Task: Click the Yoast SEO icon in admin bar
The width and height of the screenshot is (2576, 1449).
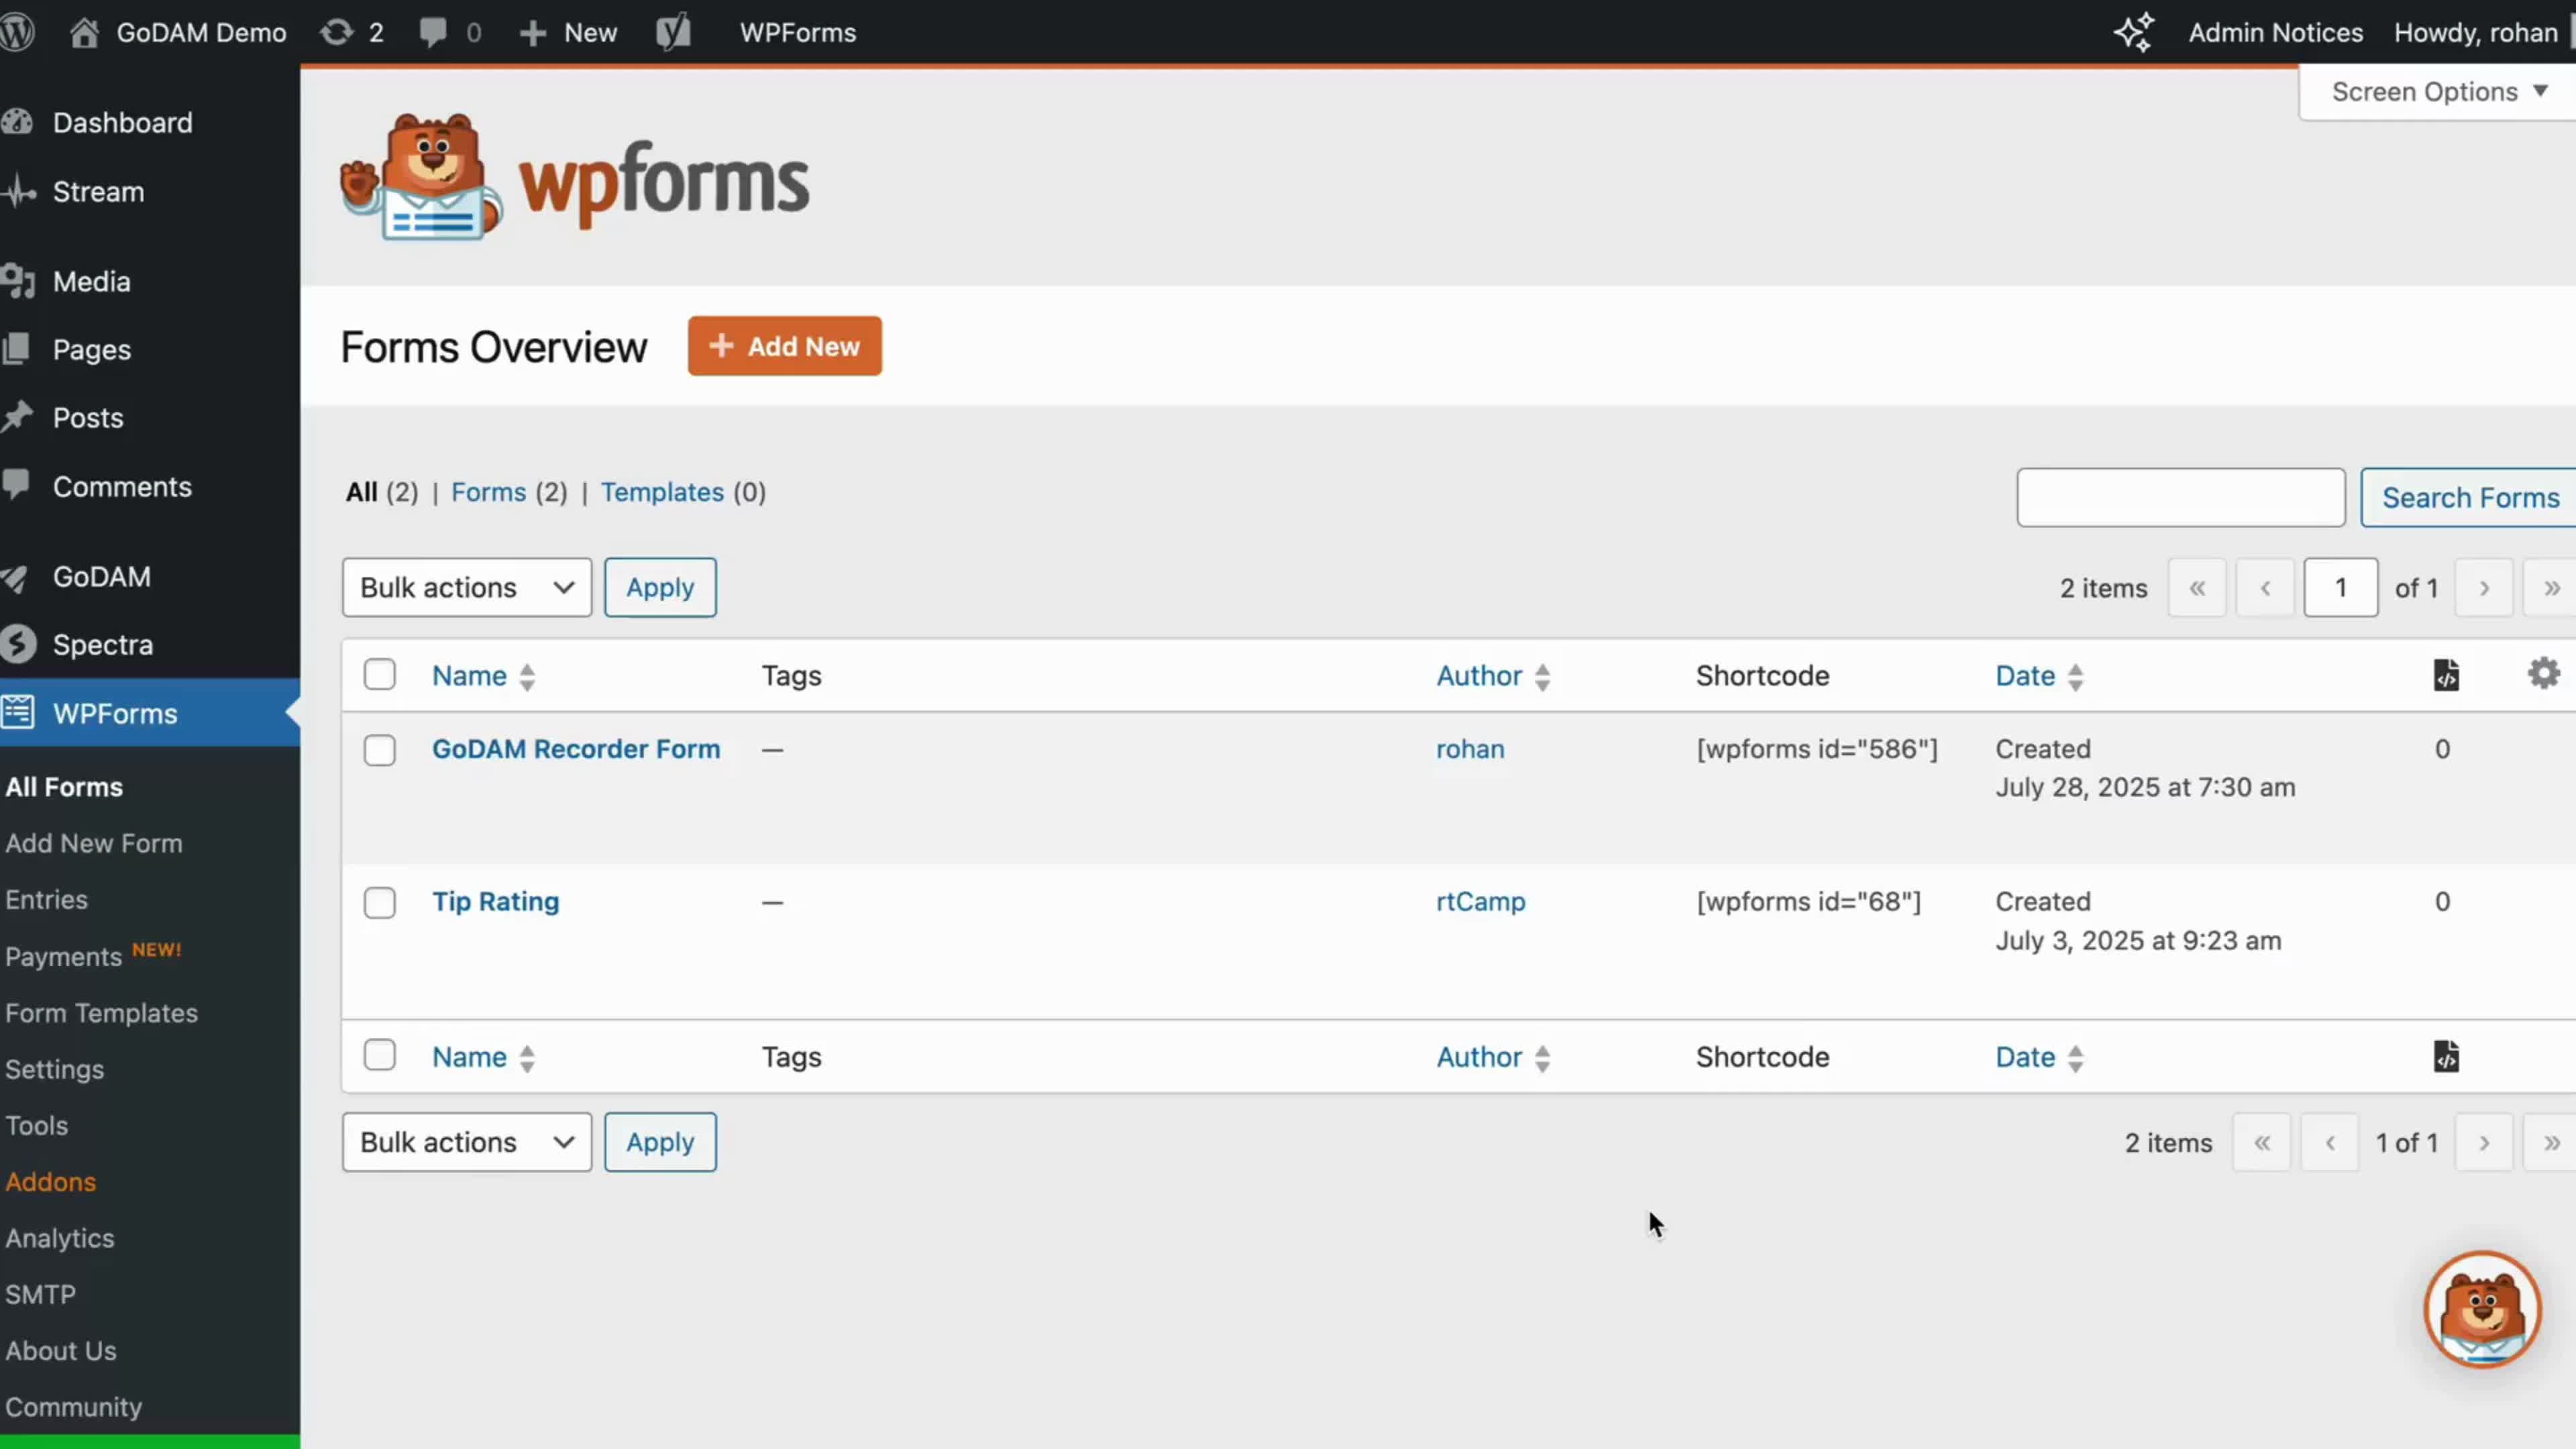Action: click(674, 32)
